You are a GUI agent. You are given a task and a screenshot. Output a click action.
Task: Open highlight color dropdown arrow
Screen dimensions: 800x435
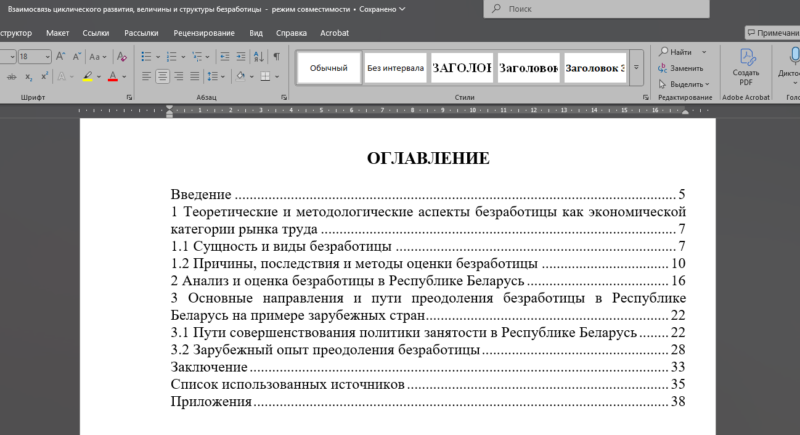tap(98, 77)
